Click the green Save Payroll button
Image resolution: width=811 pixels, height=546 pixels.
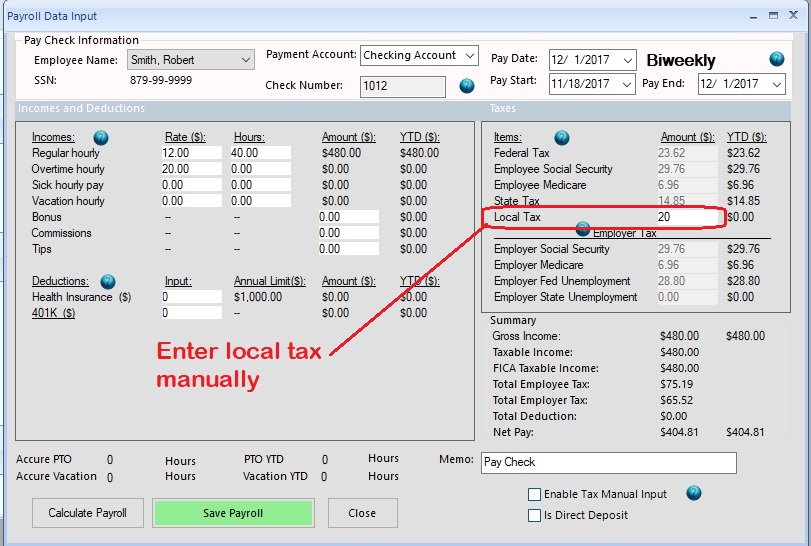[x=233, y=513]
